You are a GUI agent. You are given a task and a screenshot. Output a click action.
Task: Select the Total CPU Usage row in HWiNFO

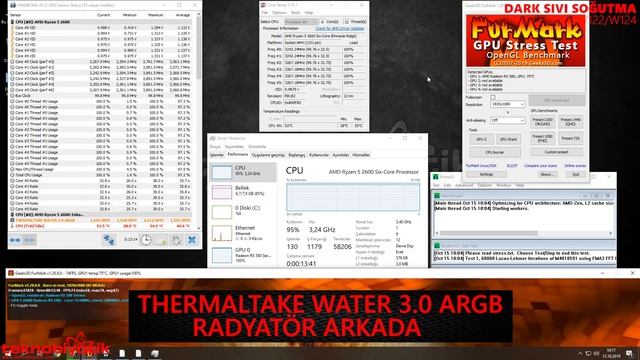pos(101,175)
